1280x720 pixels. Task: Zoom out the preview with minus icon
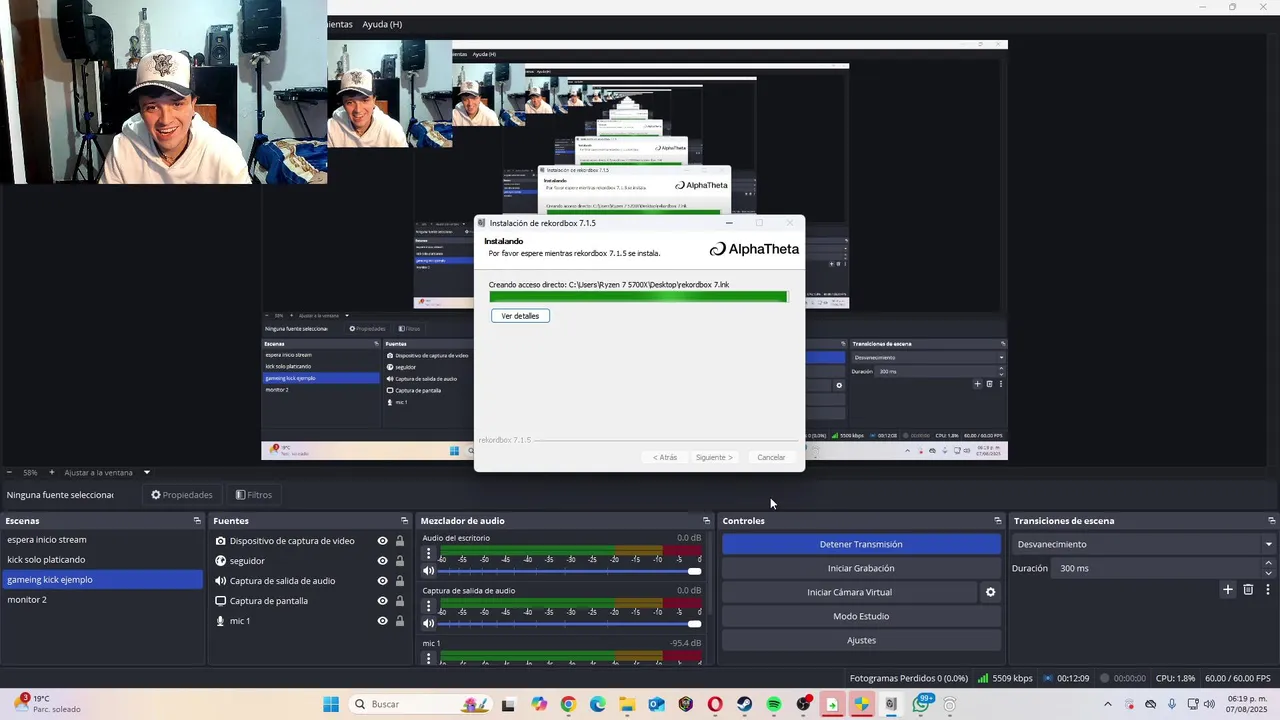(9, 472)
